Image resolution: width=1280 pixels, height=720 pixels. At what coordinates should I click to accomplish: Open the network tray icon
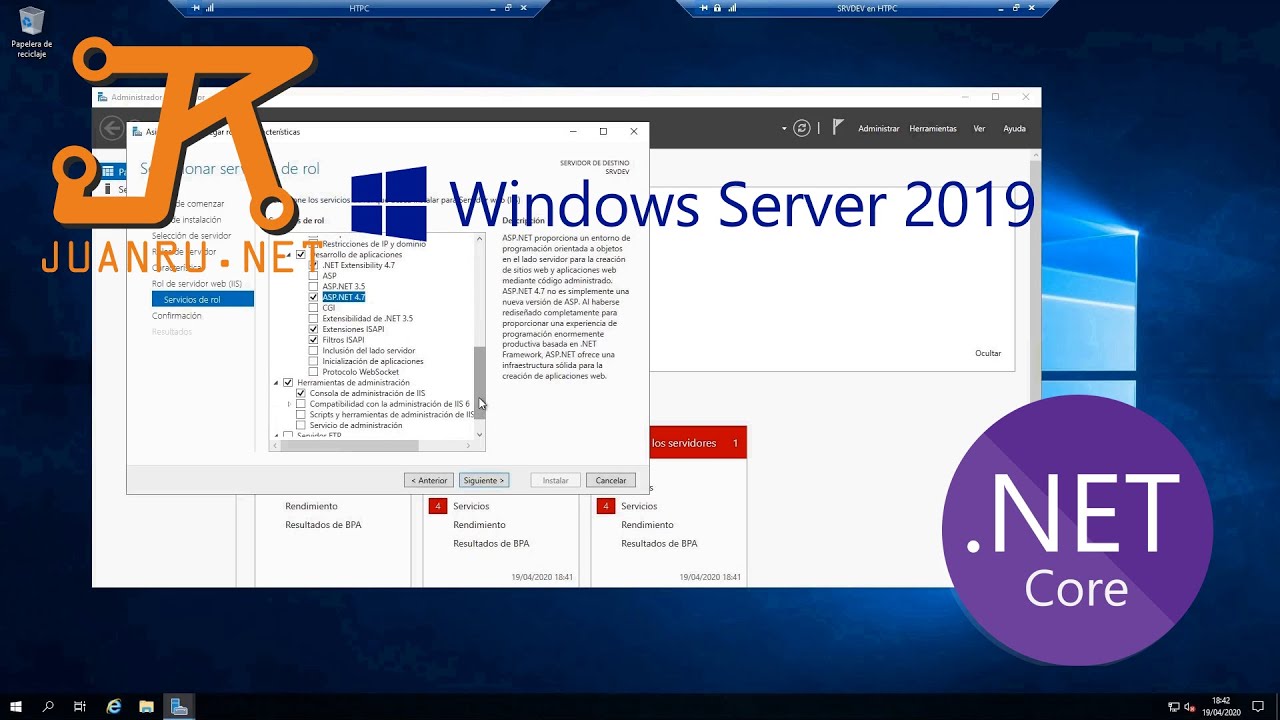[x=1172, y=707]
